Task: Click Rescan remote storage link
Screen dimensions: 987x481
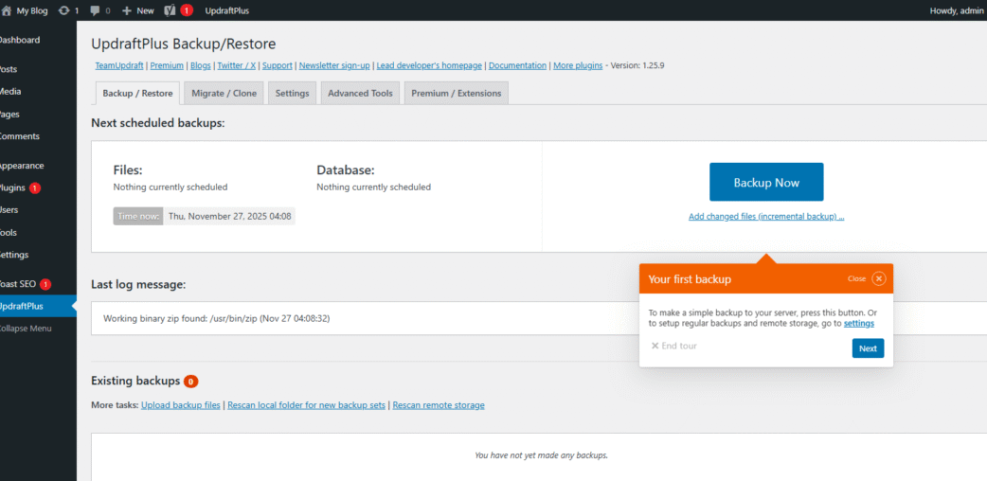Action: (x=439, y=405)
